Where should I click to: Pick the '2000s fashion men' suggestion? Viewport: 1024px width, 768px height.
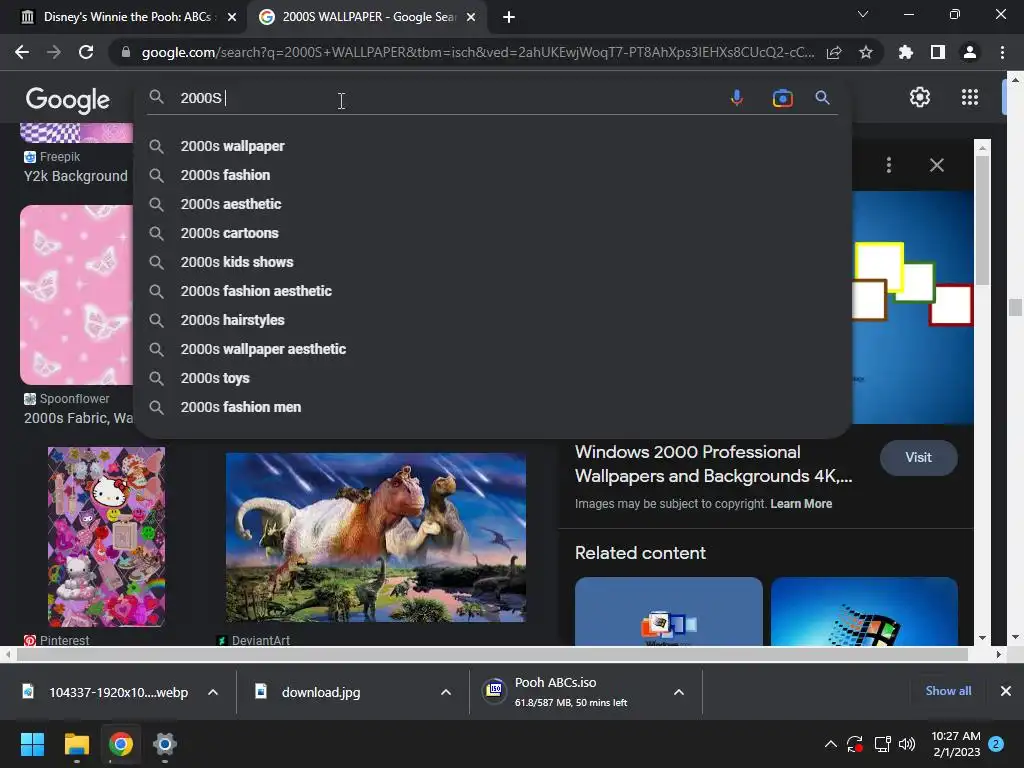492,407
